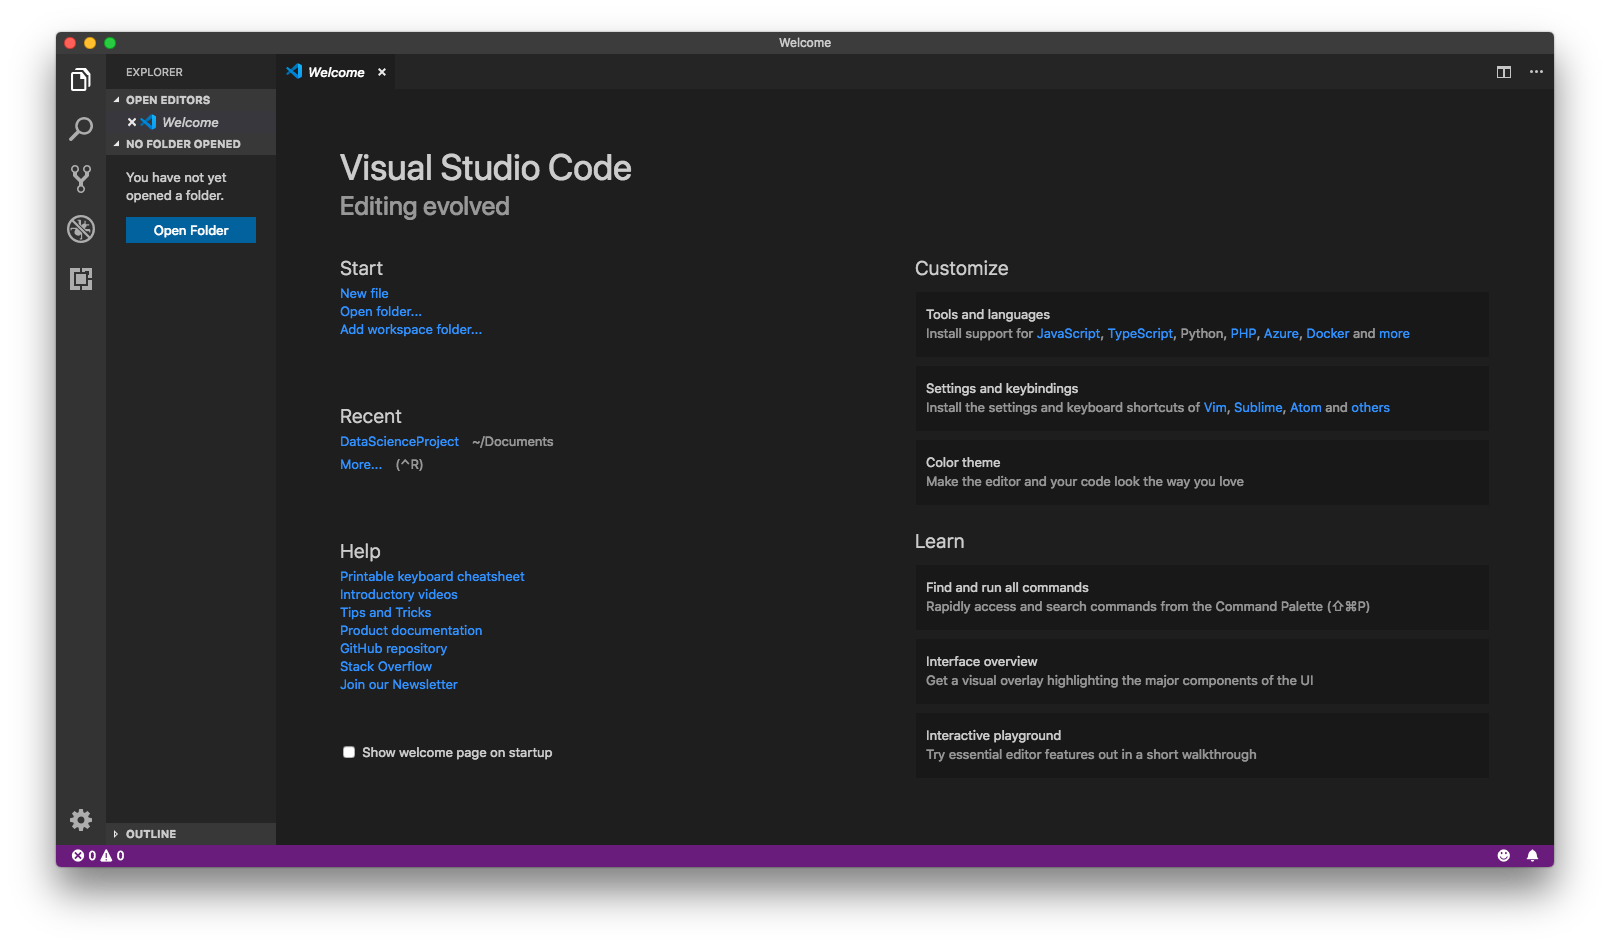This screenshot has height=947, width=1610.
Task: Open the DataScienceProject recent link
Action: pyautogui.click(x=399, y=441)
